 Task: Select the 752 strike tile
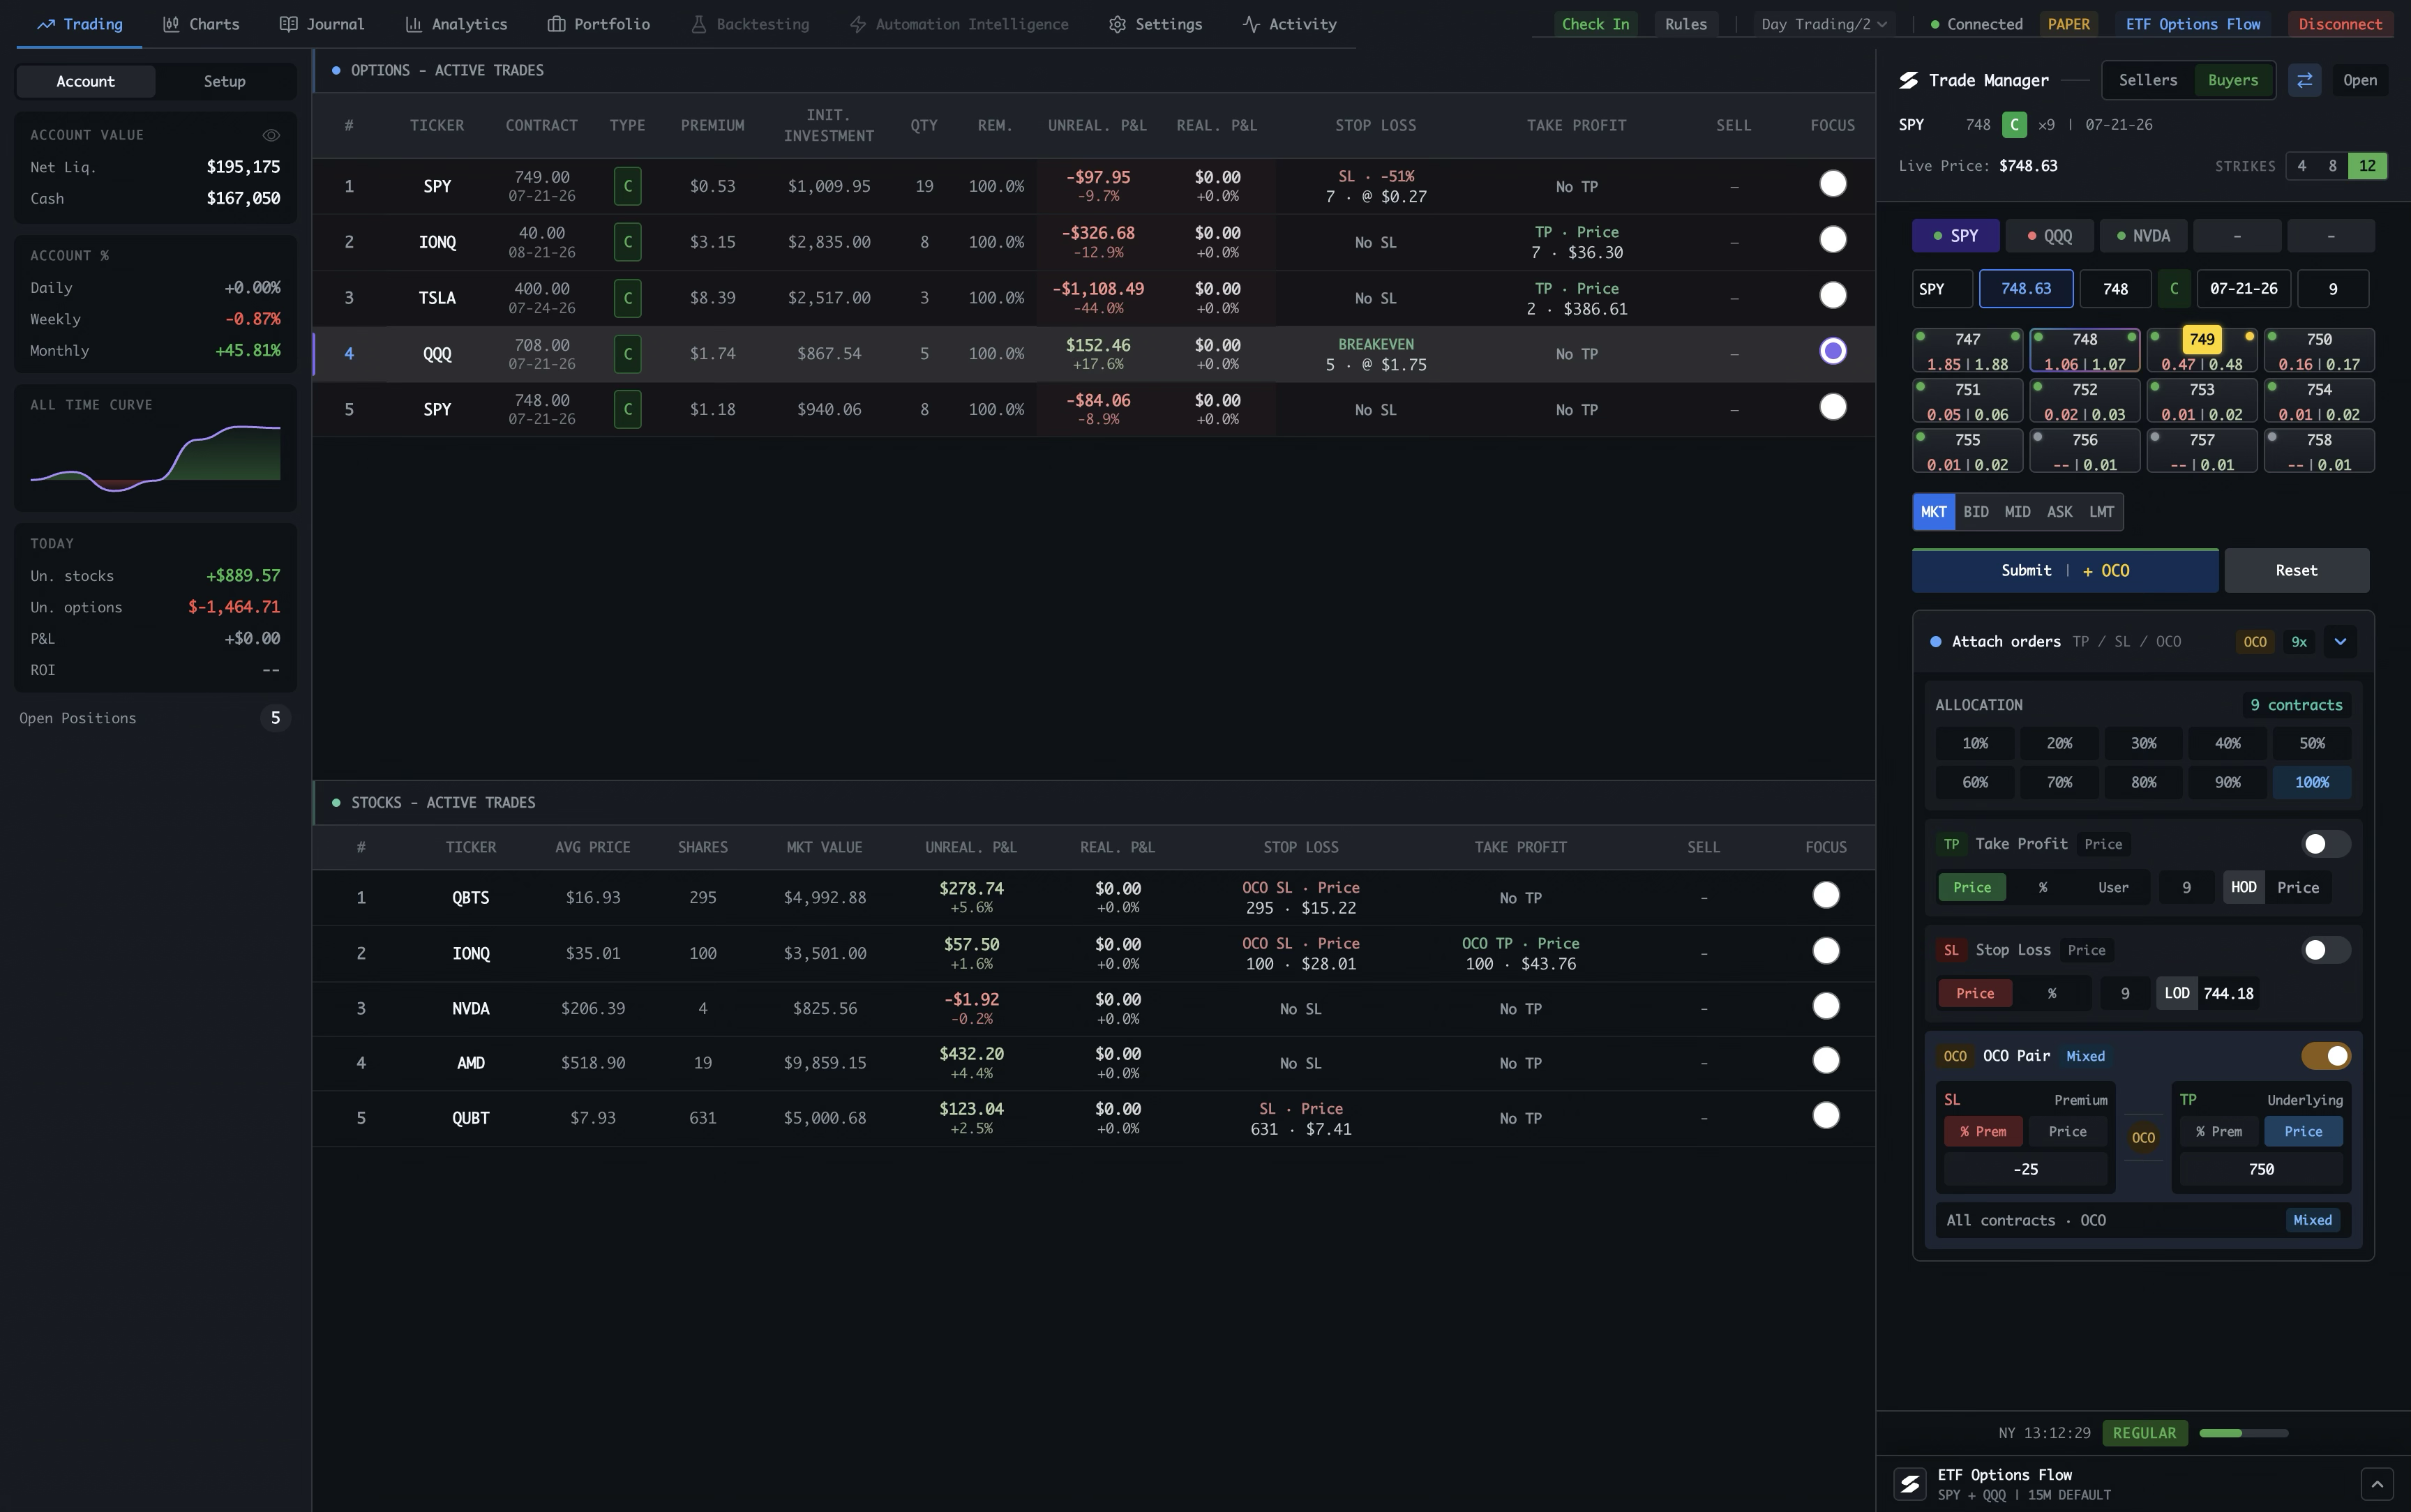pos(2084,401)
